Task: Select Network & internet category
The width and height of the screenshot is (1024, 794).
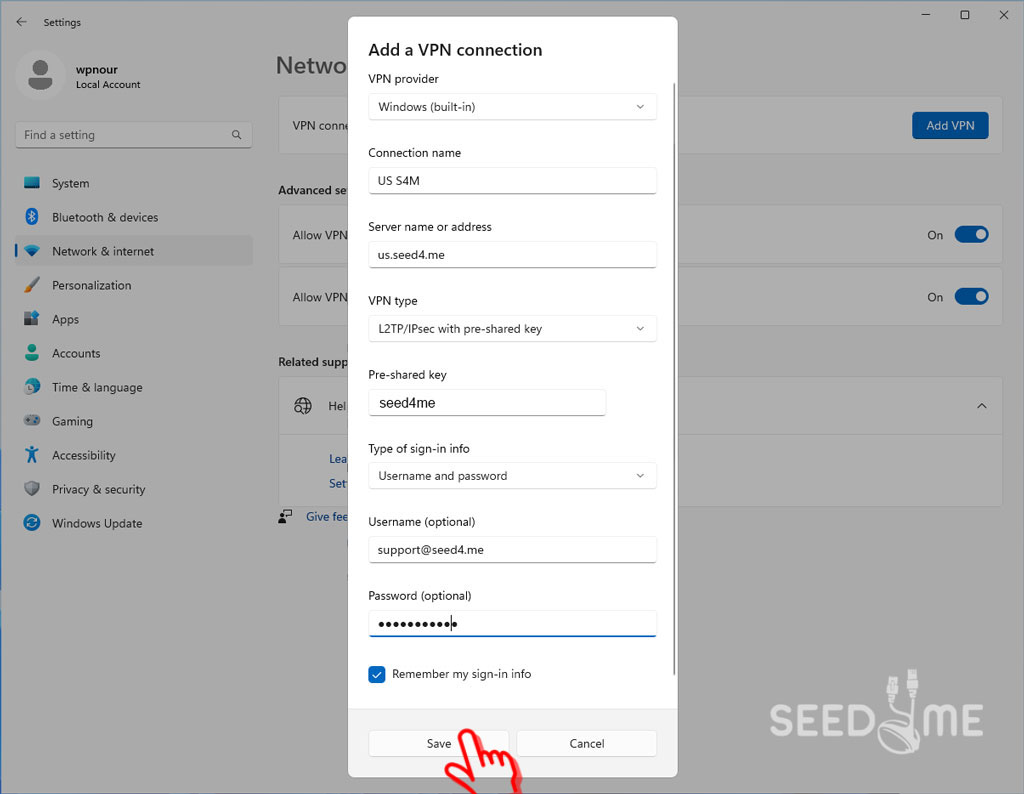Action: [x=133, y=251]
